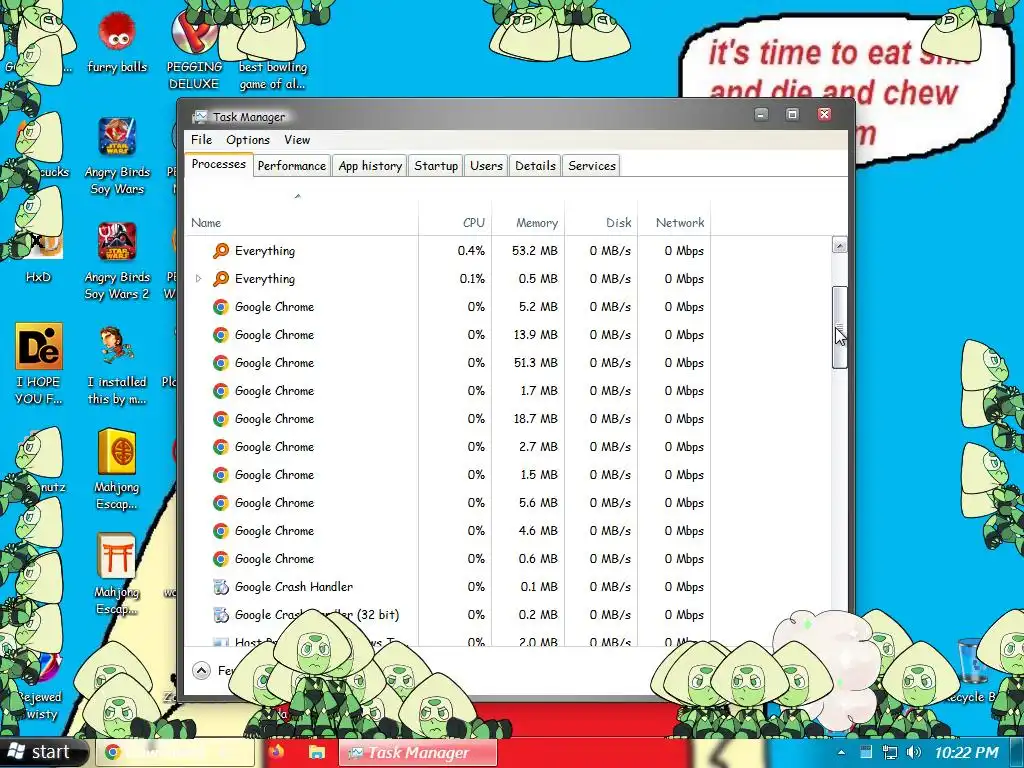
Task: Switch to the Users tab
Action: [486, 166]
